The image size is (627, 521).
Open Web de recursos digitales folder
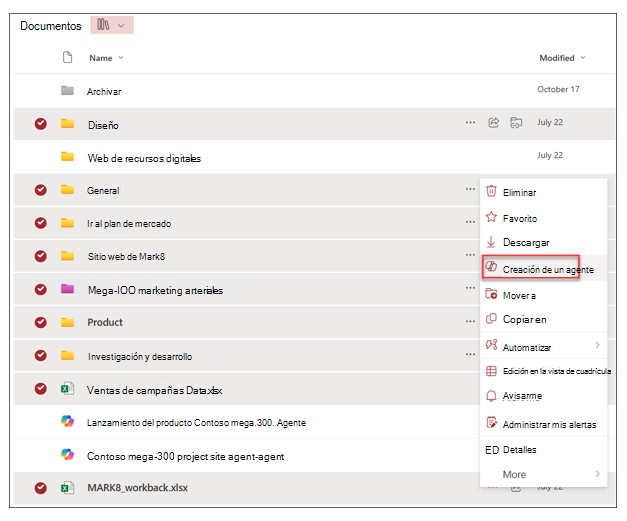click(x=144, y=158)
